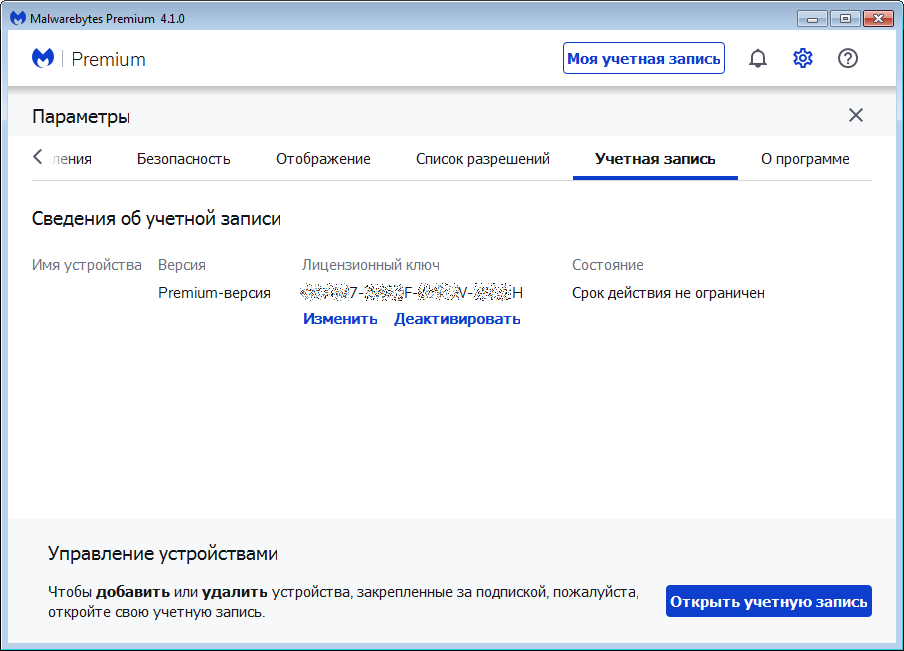Click the settings gear icon
Image resolution: width=904 pixels, height=651 pixels.
[x=803, y=59]
